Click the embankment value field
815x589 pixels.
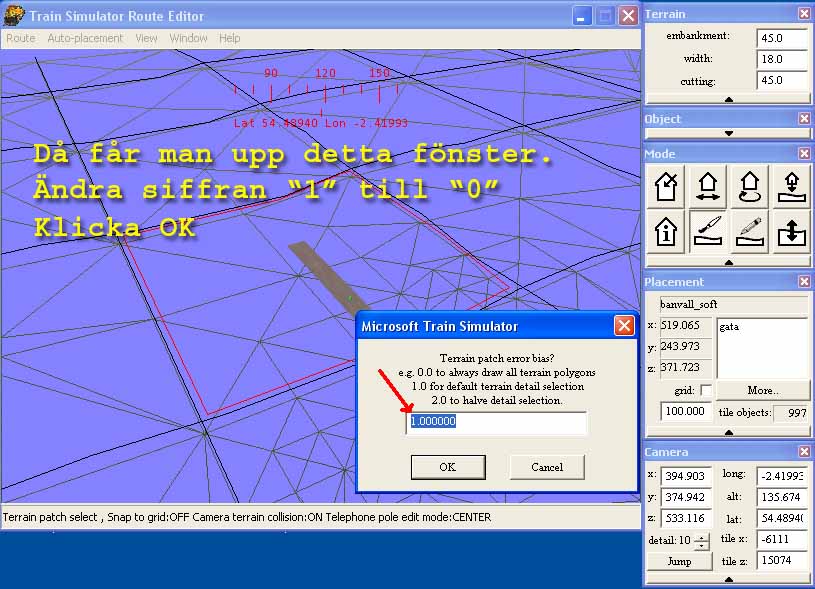pos(782,38)
